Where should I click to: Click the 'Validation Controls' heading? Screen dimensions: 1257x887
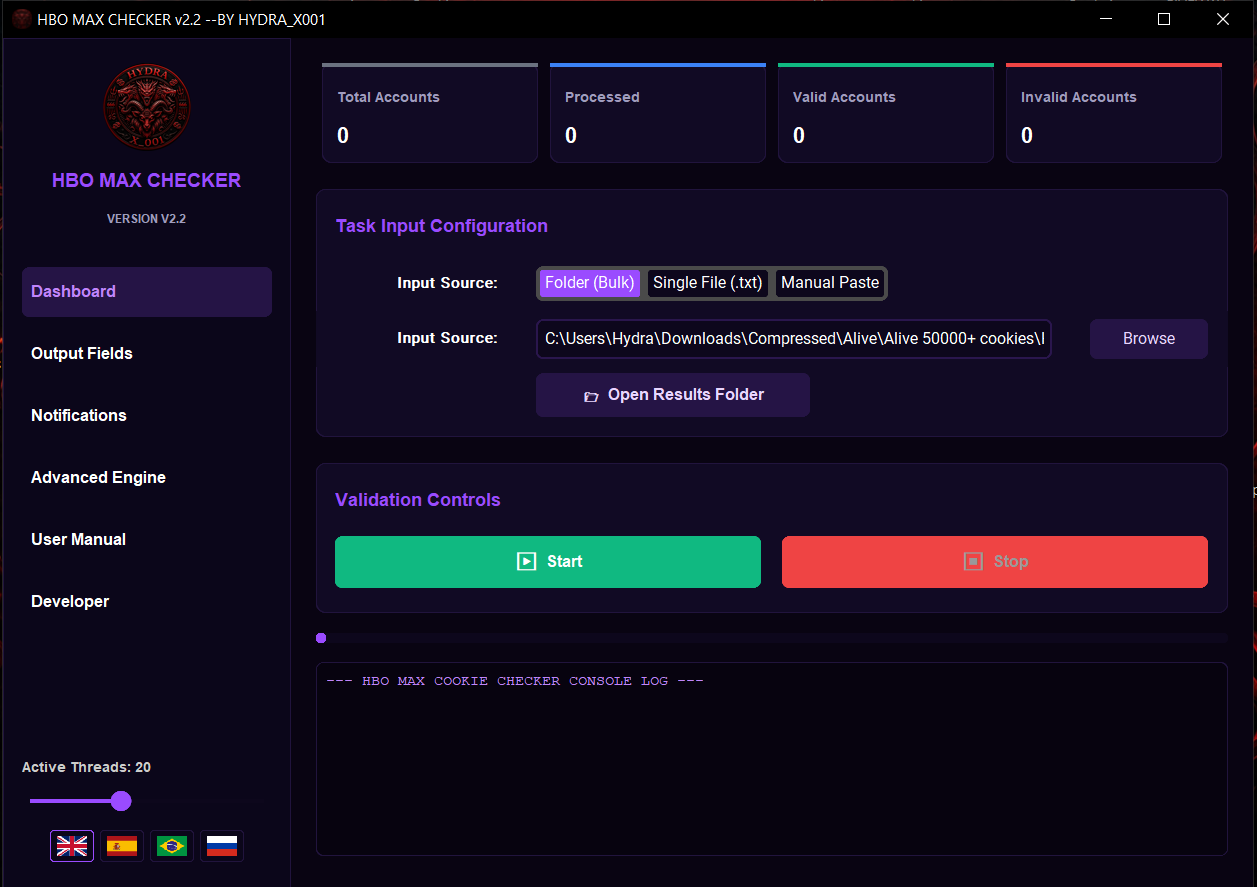[x=418, y=500]
